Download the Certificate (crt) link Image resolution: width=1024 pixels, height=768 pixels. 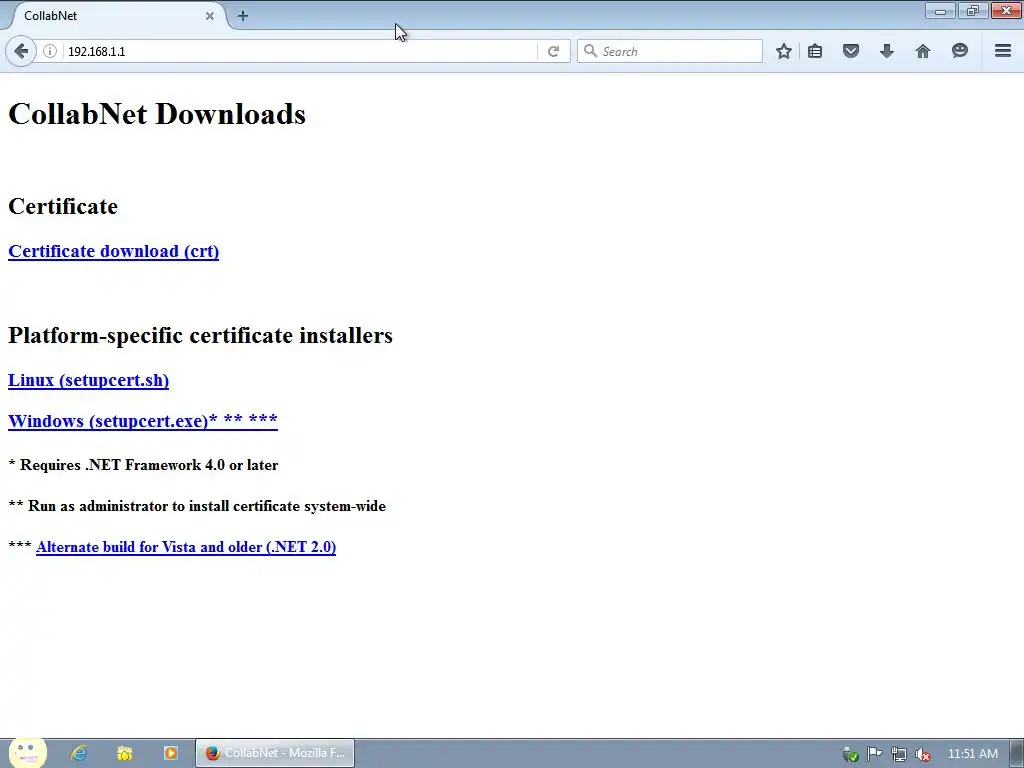pos(114,251)
